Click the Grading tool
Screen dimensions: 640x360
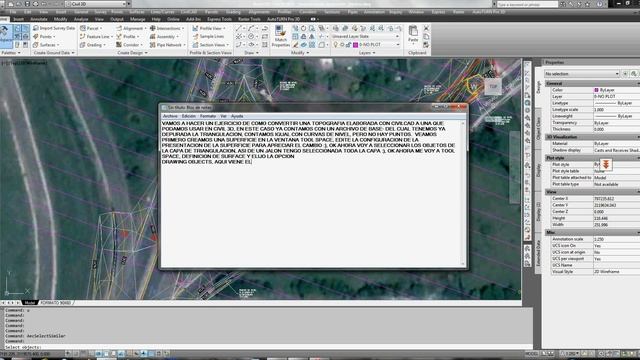(92, 44)
